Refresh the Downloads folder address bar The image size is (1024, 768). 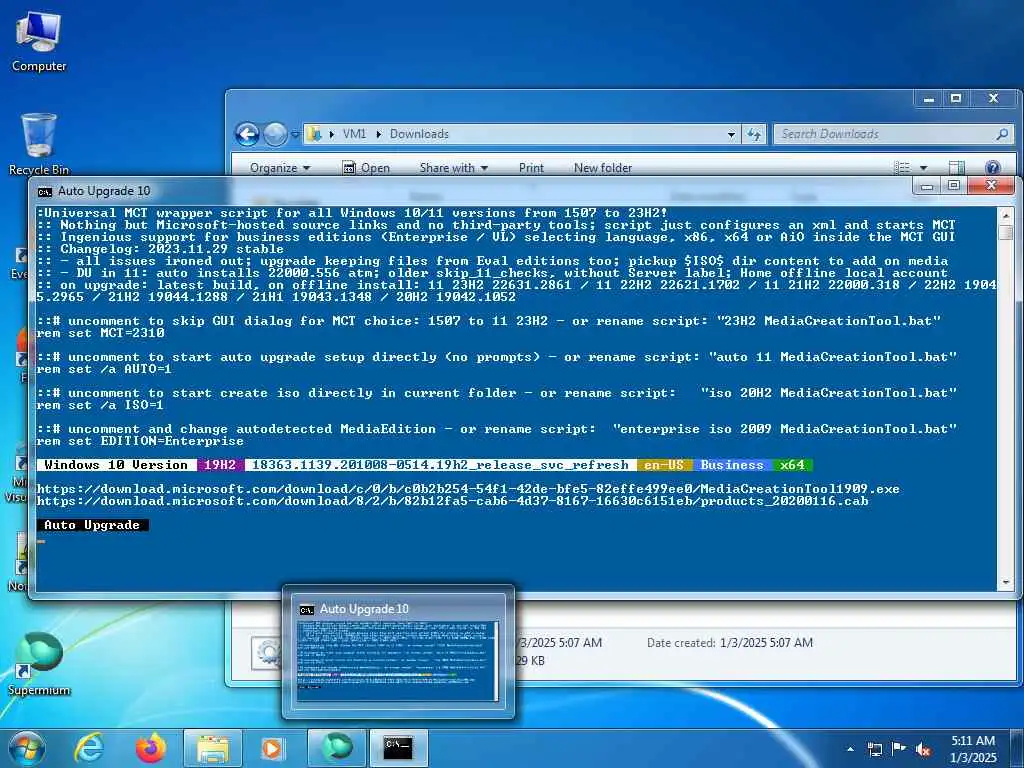tap(754, 135)
